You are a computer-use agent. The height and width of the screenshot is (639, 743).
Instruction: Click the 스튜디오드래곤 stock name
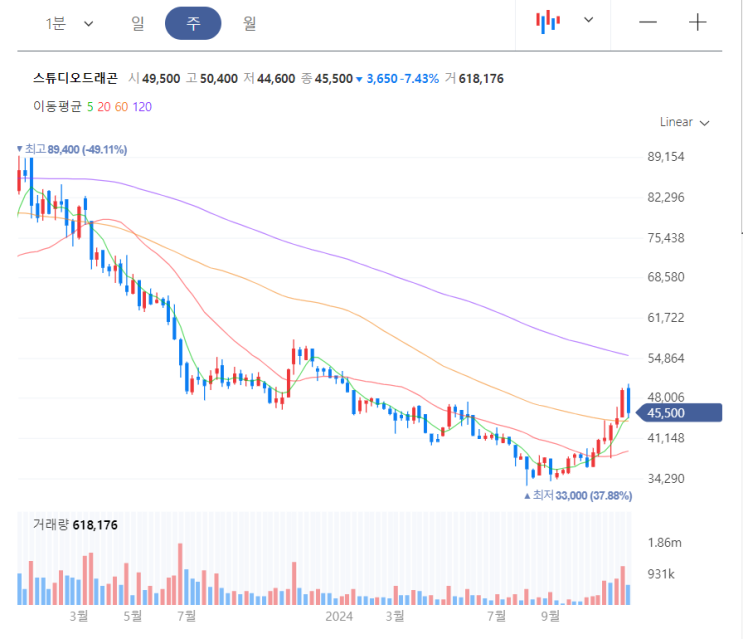click(75, 78)
